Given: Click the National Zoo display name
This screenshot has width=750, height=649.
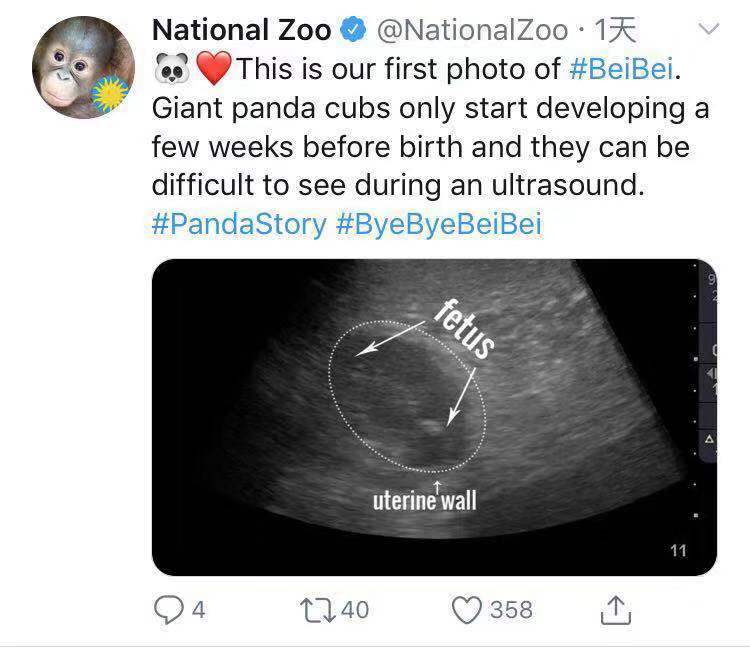Looking at the screenshot, I should (x=241, y=31).
